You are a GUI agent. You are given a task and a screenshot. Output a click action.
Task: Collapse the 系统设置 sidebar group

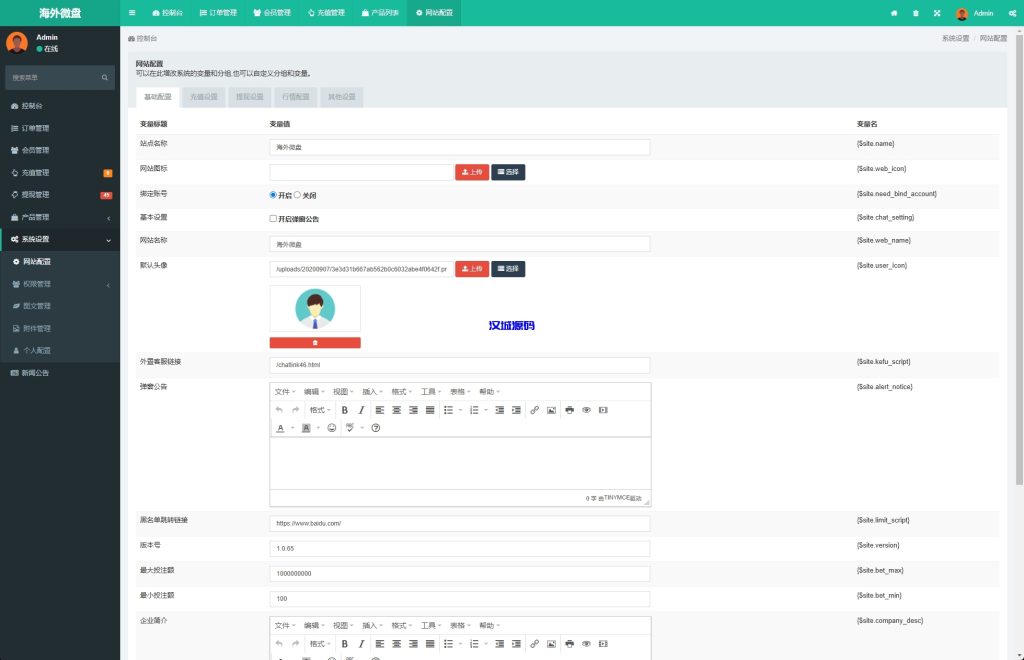[60, 239]
